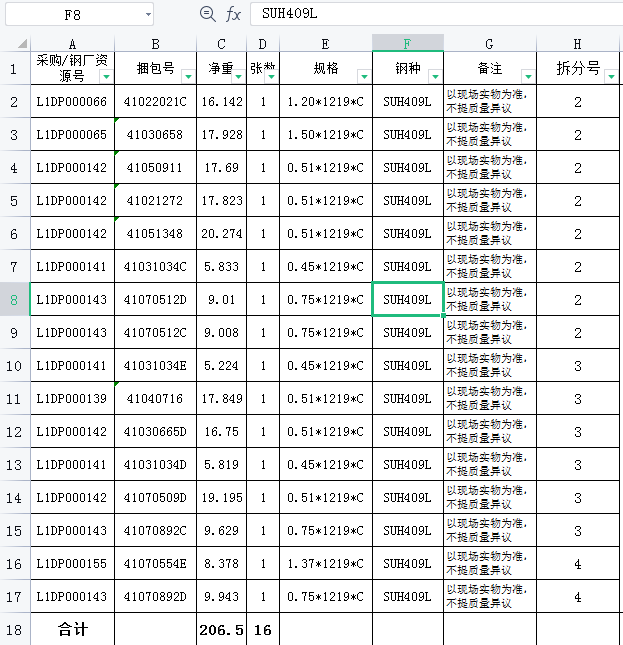623x645 pixels.
Task: Open the filter arrow for 净重 column
Action: 238,77
